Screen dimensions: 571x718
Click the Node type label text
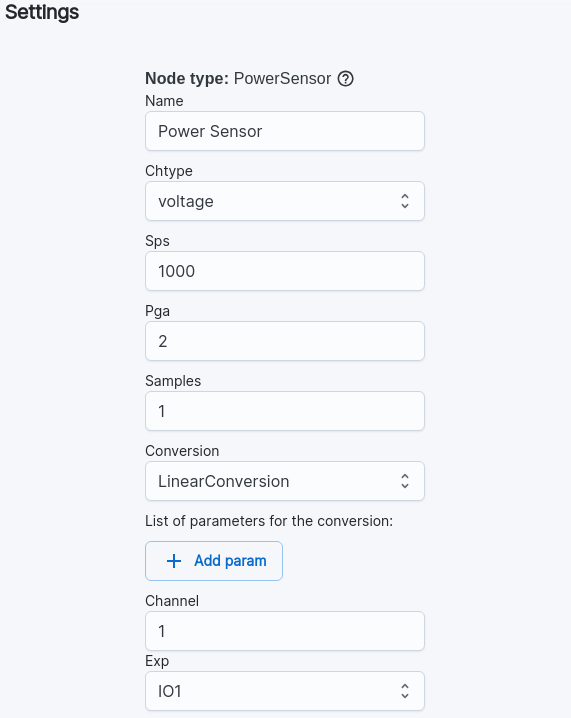[187, 79]
